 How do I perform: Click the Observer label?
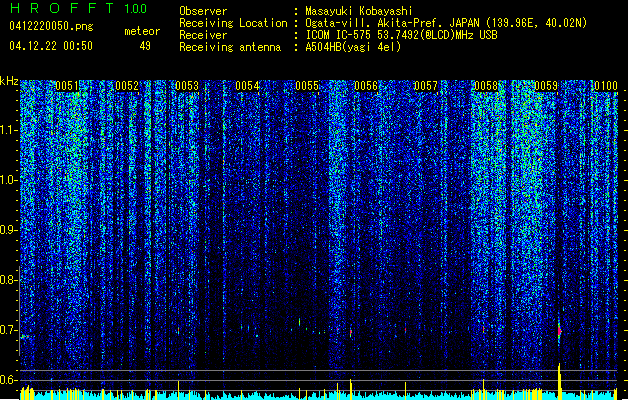[203, 11]
